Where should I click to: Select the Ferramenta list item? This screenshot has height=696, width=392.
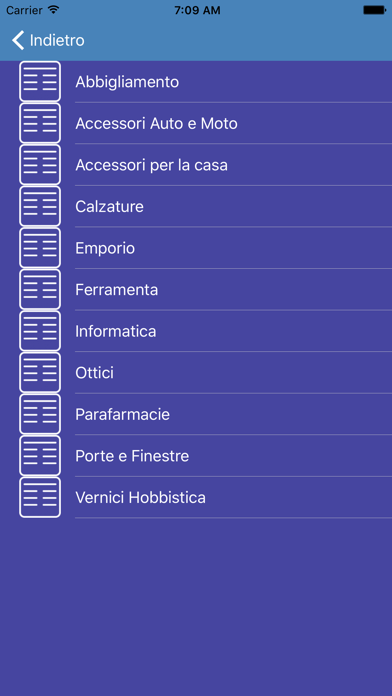click(x=196, y=289)
